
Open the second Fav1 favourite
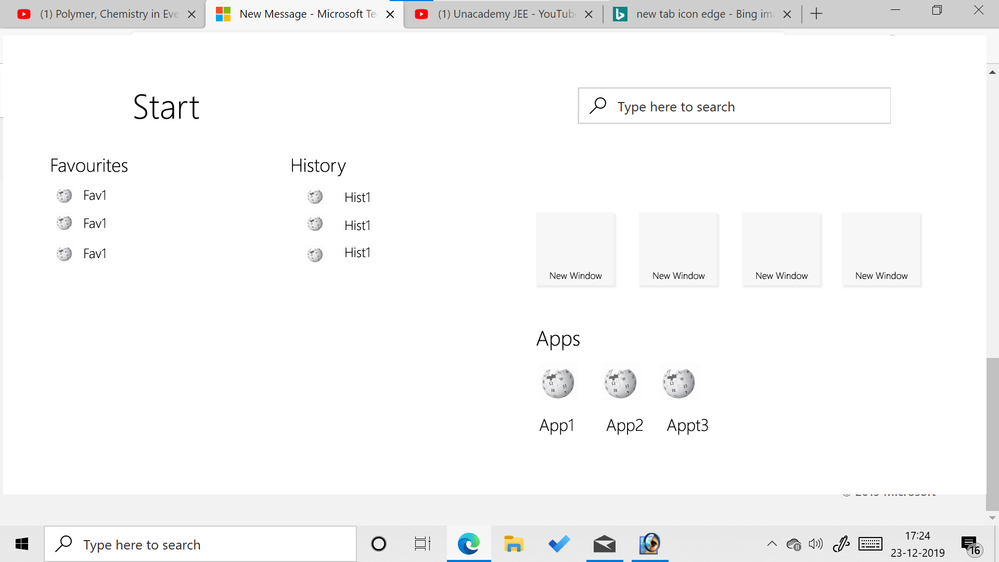[82, 223]
